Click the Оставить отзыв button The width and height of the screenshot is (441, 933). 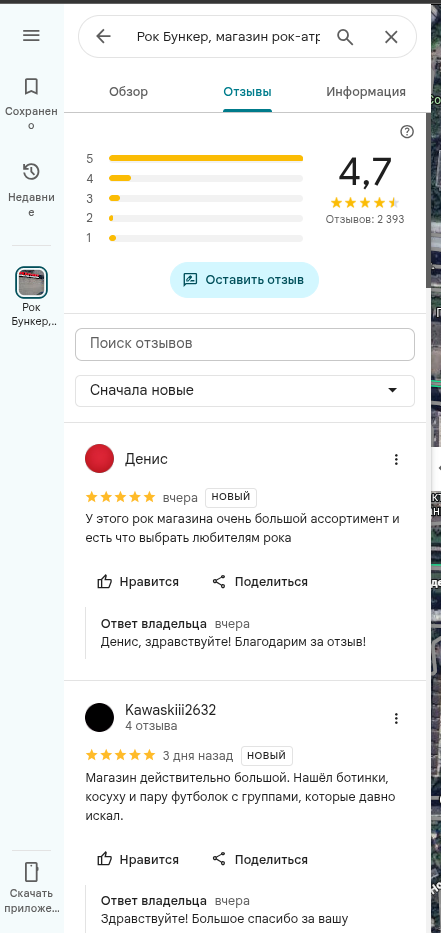tap(245, 280)
